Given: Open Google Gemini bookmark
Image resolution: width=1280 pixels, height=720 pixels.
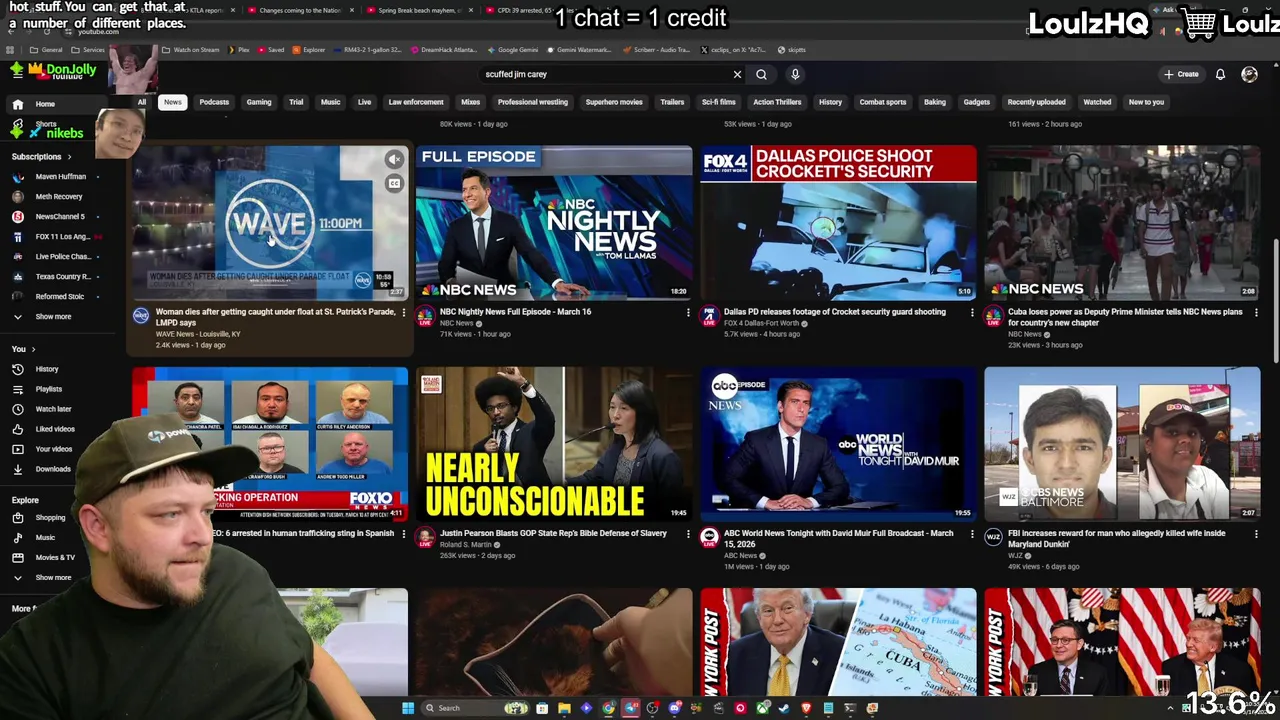Looking at the screenshot, I should [512, 49].
